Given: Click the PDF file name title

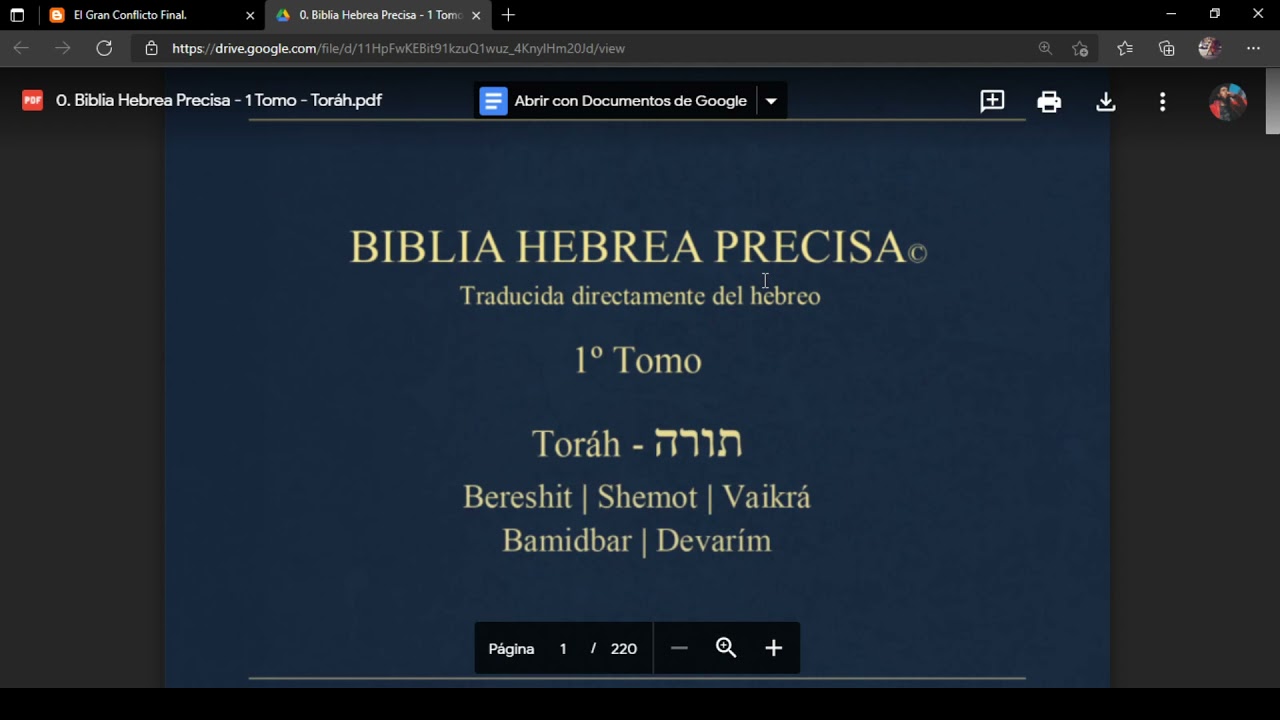Looking at the screenshot, I should [219, 100].
